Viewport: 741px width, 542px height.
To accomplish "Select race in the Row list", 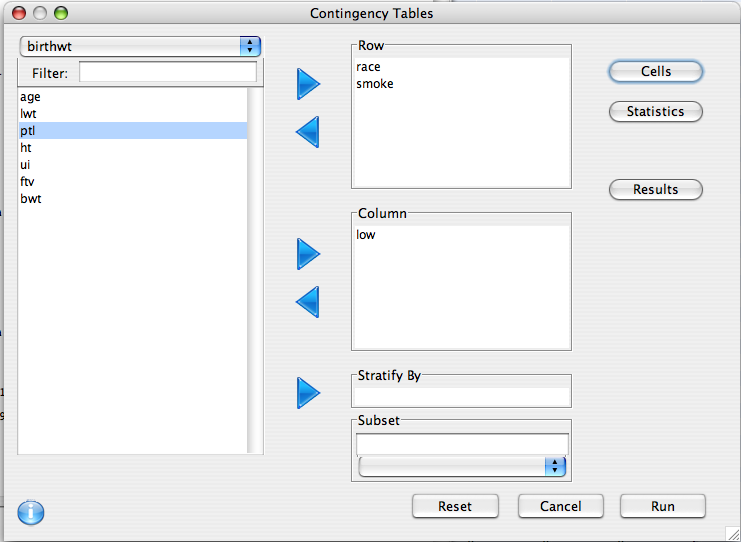I will pos(461,67).
